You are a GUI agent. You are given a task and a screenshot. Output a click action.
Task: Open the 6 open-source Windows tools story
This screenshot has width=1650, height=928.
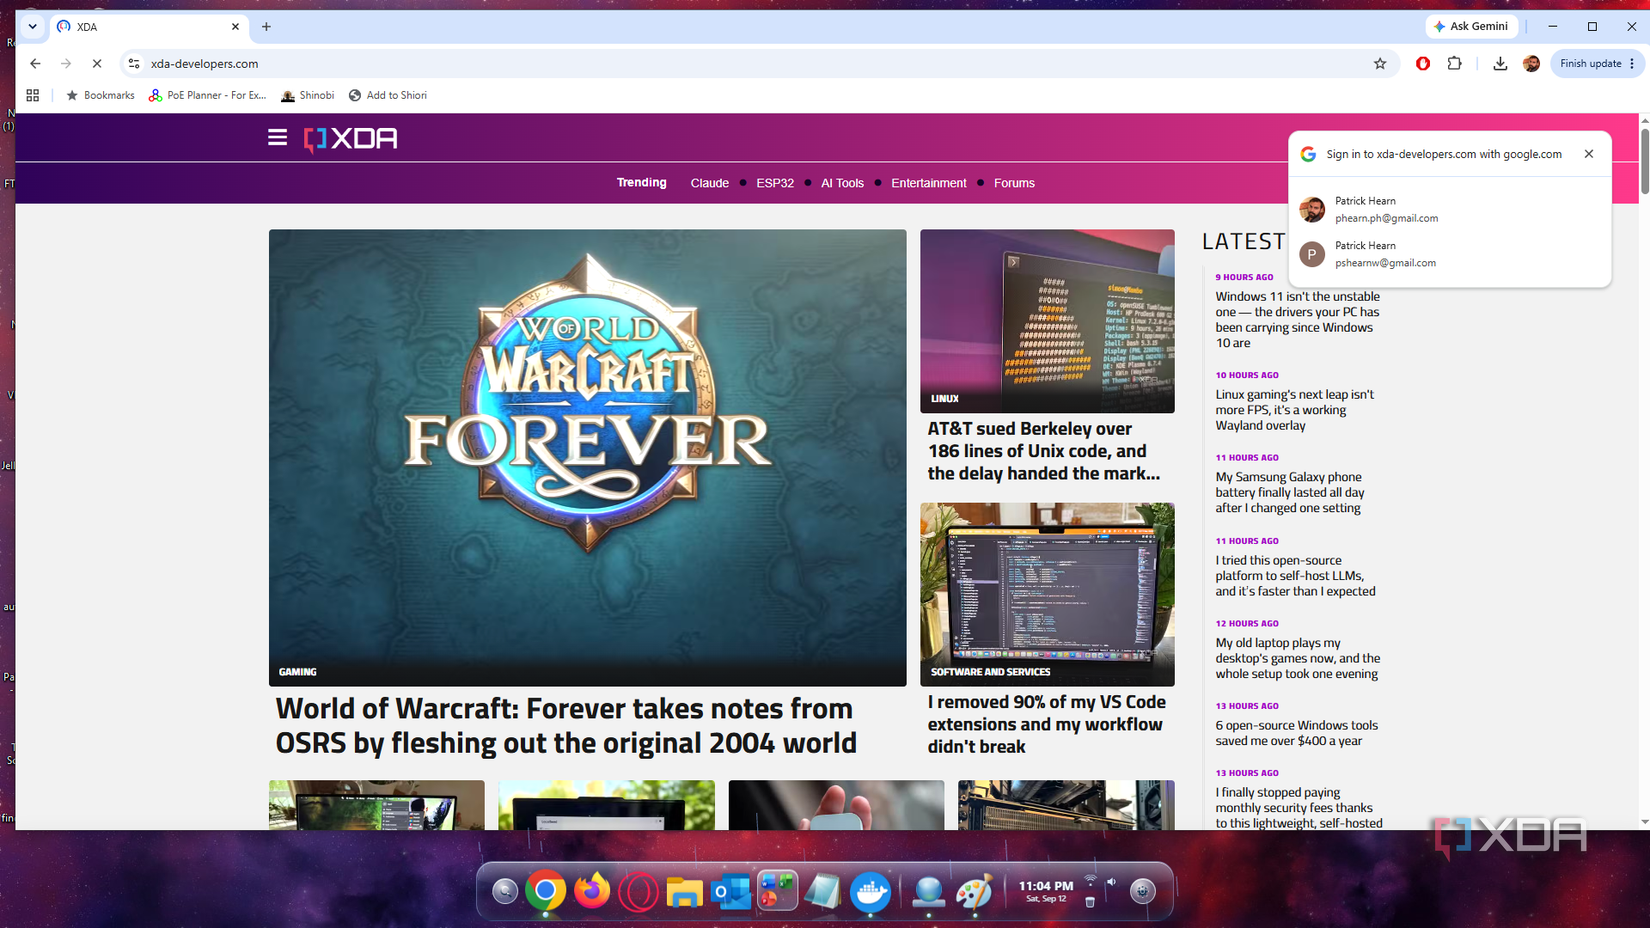[x=1297, y=733]
